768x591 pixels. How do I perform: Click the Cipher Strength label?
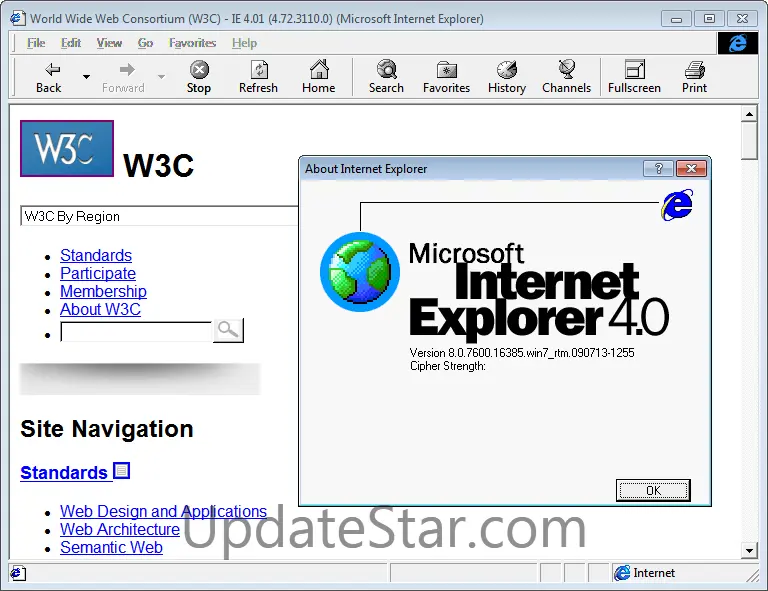coord(448,366)
